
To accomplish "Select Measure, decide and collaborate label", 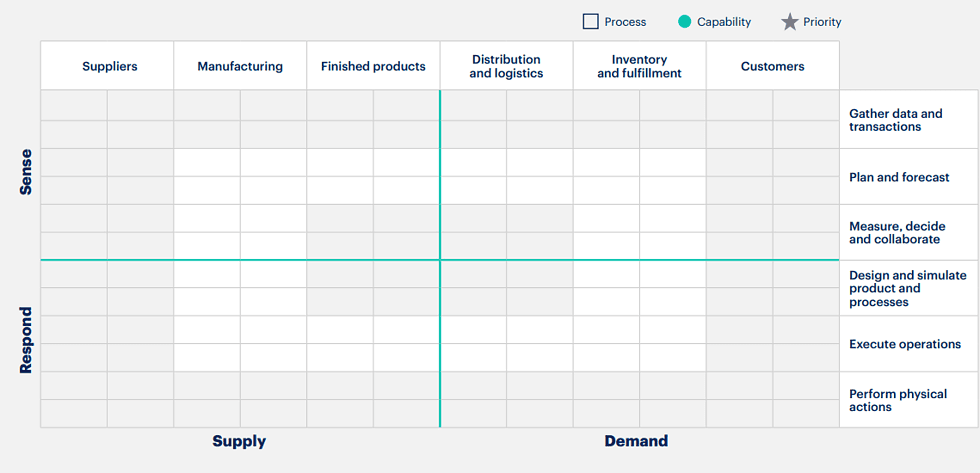I will (x=897, y=232).
